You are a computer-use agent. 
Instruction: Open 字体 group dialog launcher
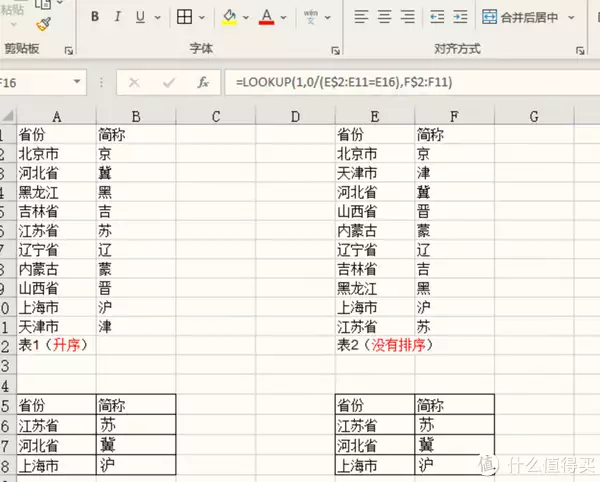point(336,50)
